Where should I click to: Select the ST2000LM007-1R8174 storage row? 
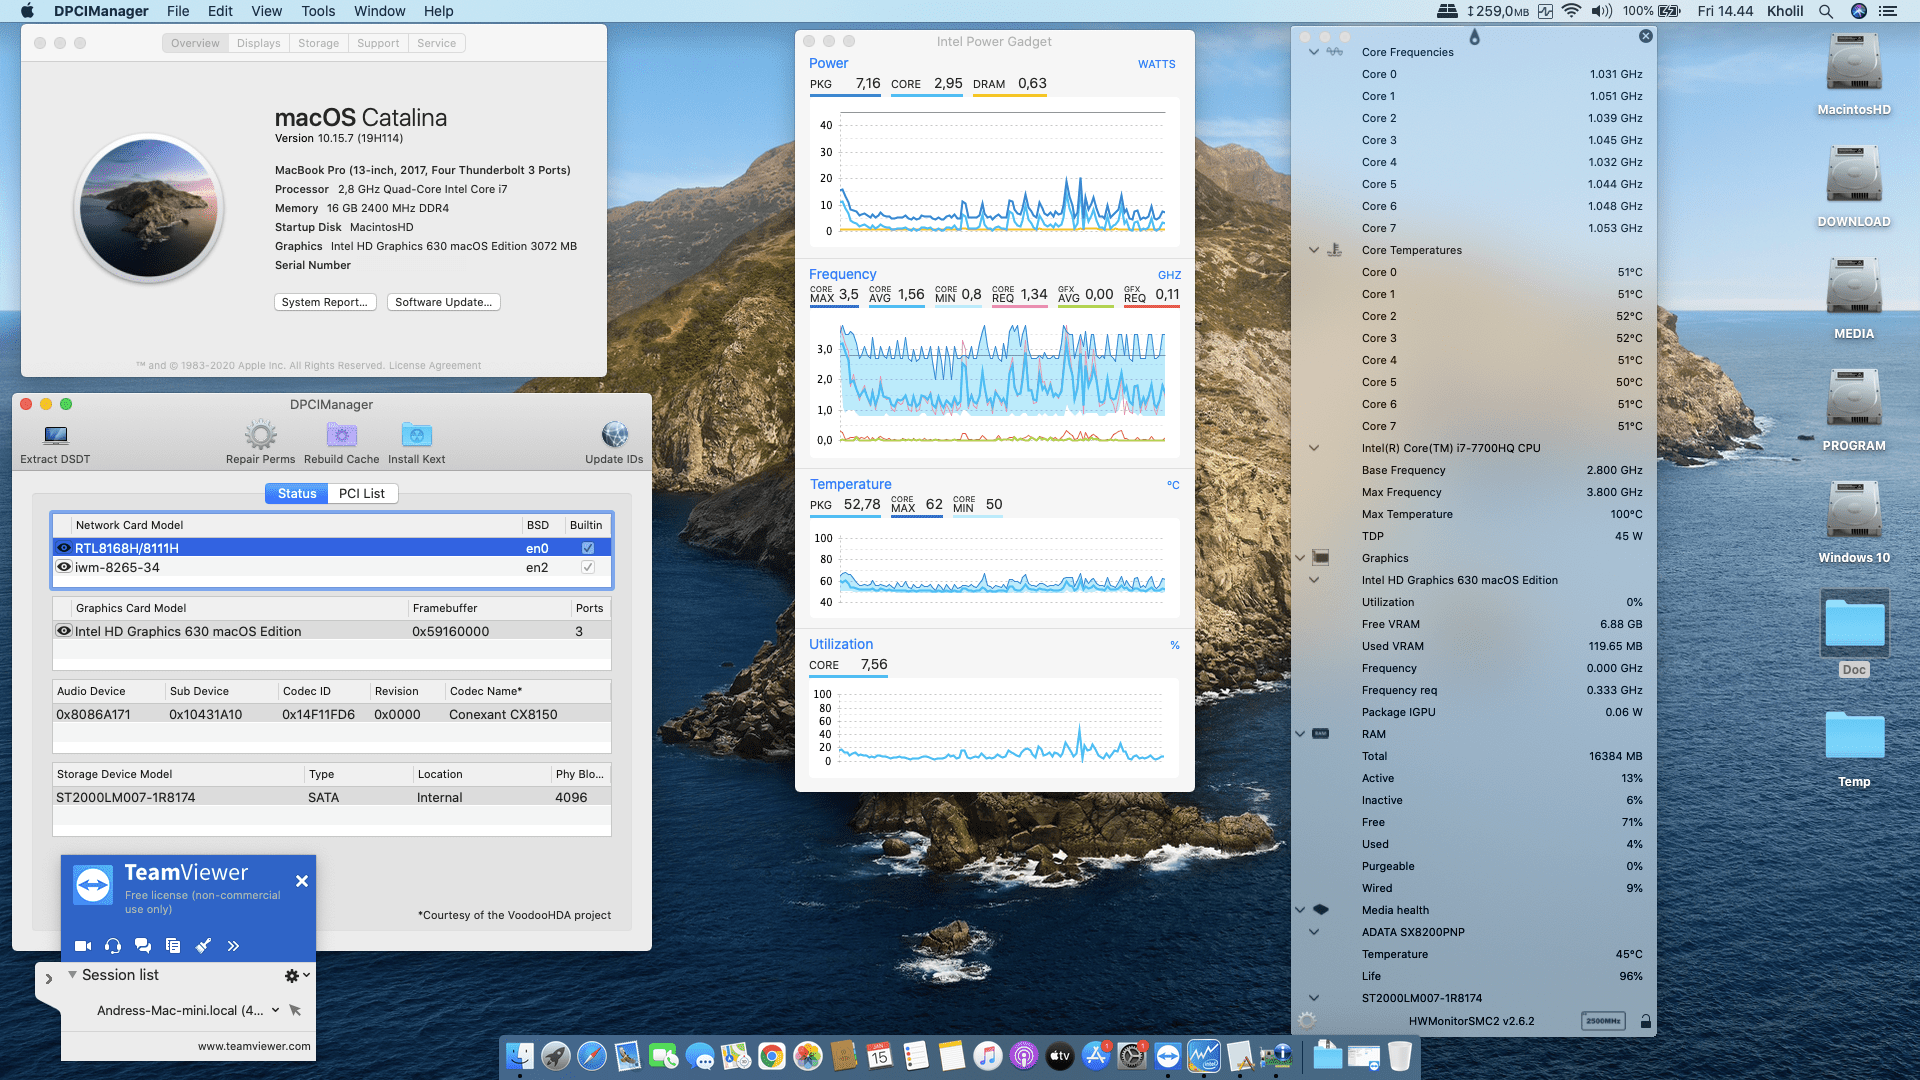331,797
